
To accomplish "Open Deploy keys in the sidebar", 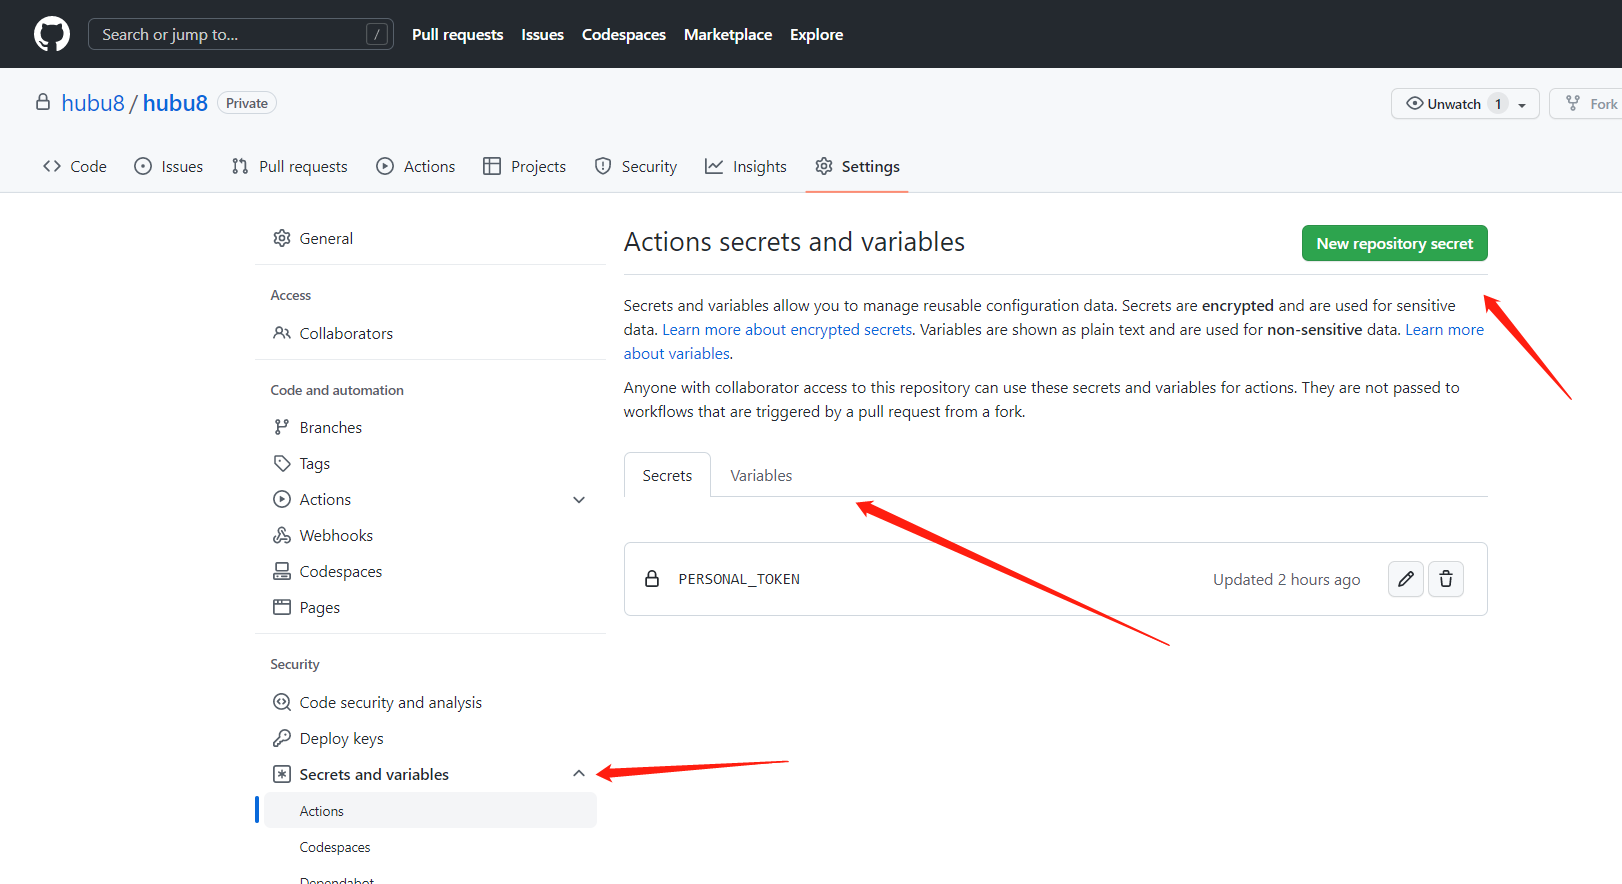I will tap(341, 739).
